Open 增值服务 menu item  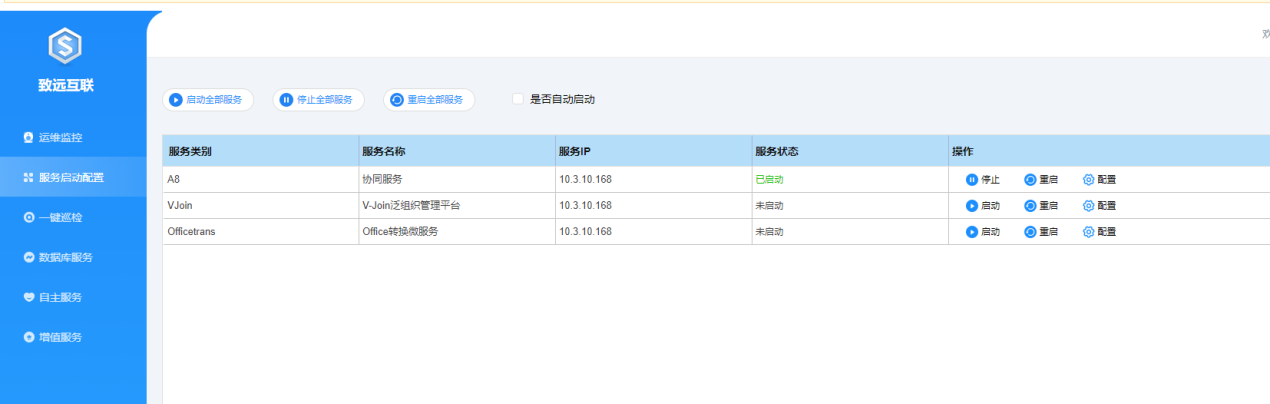73,337
